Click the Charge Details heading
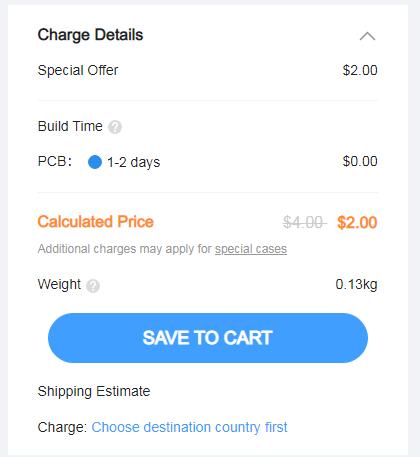 click(90, 35)
